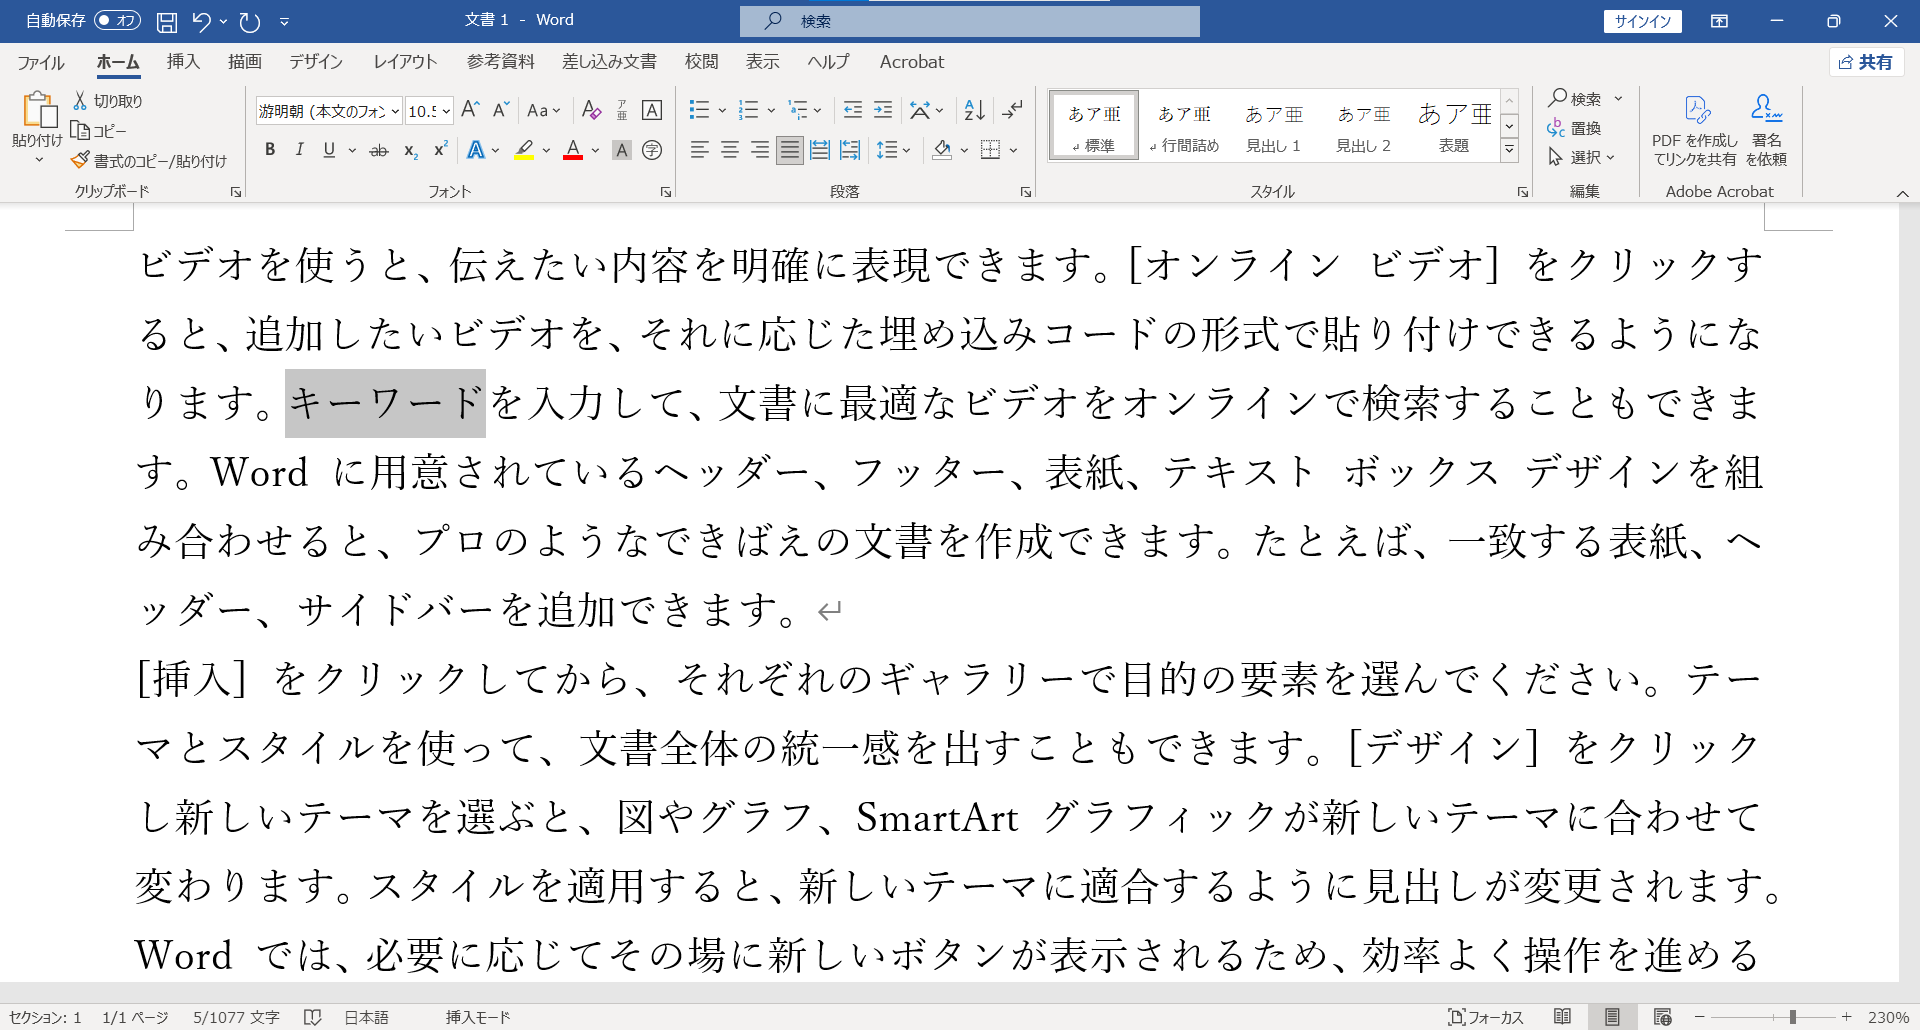
Task: Shrink the font with the decrease size icon
Action: 501,110
